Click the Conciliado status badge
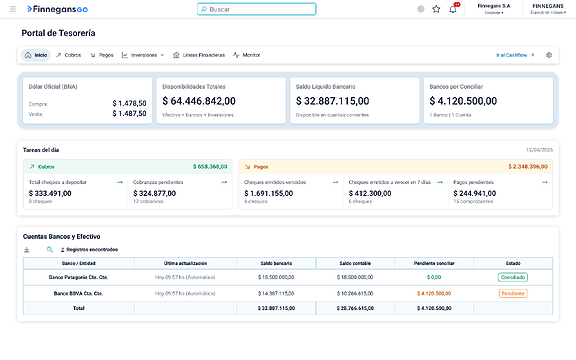 513,277
